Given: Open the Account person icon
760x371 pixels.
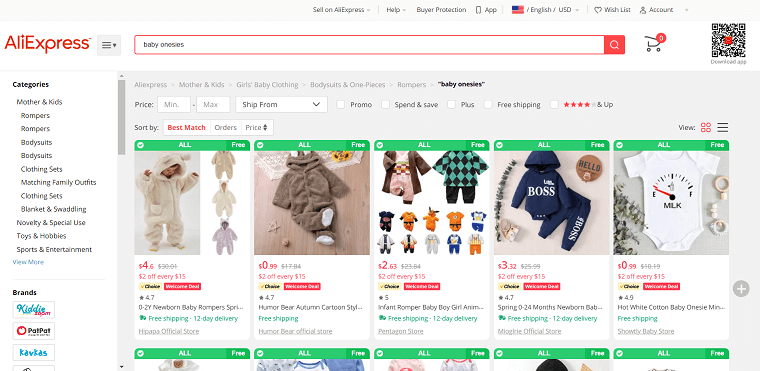Looking at the screenshot, I should point(643,10).
